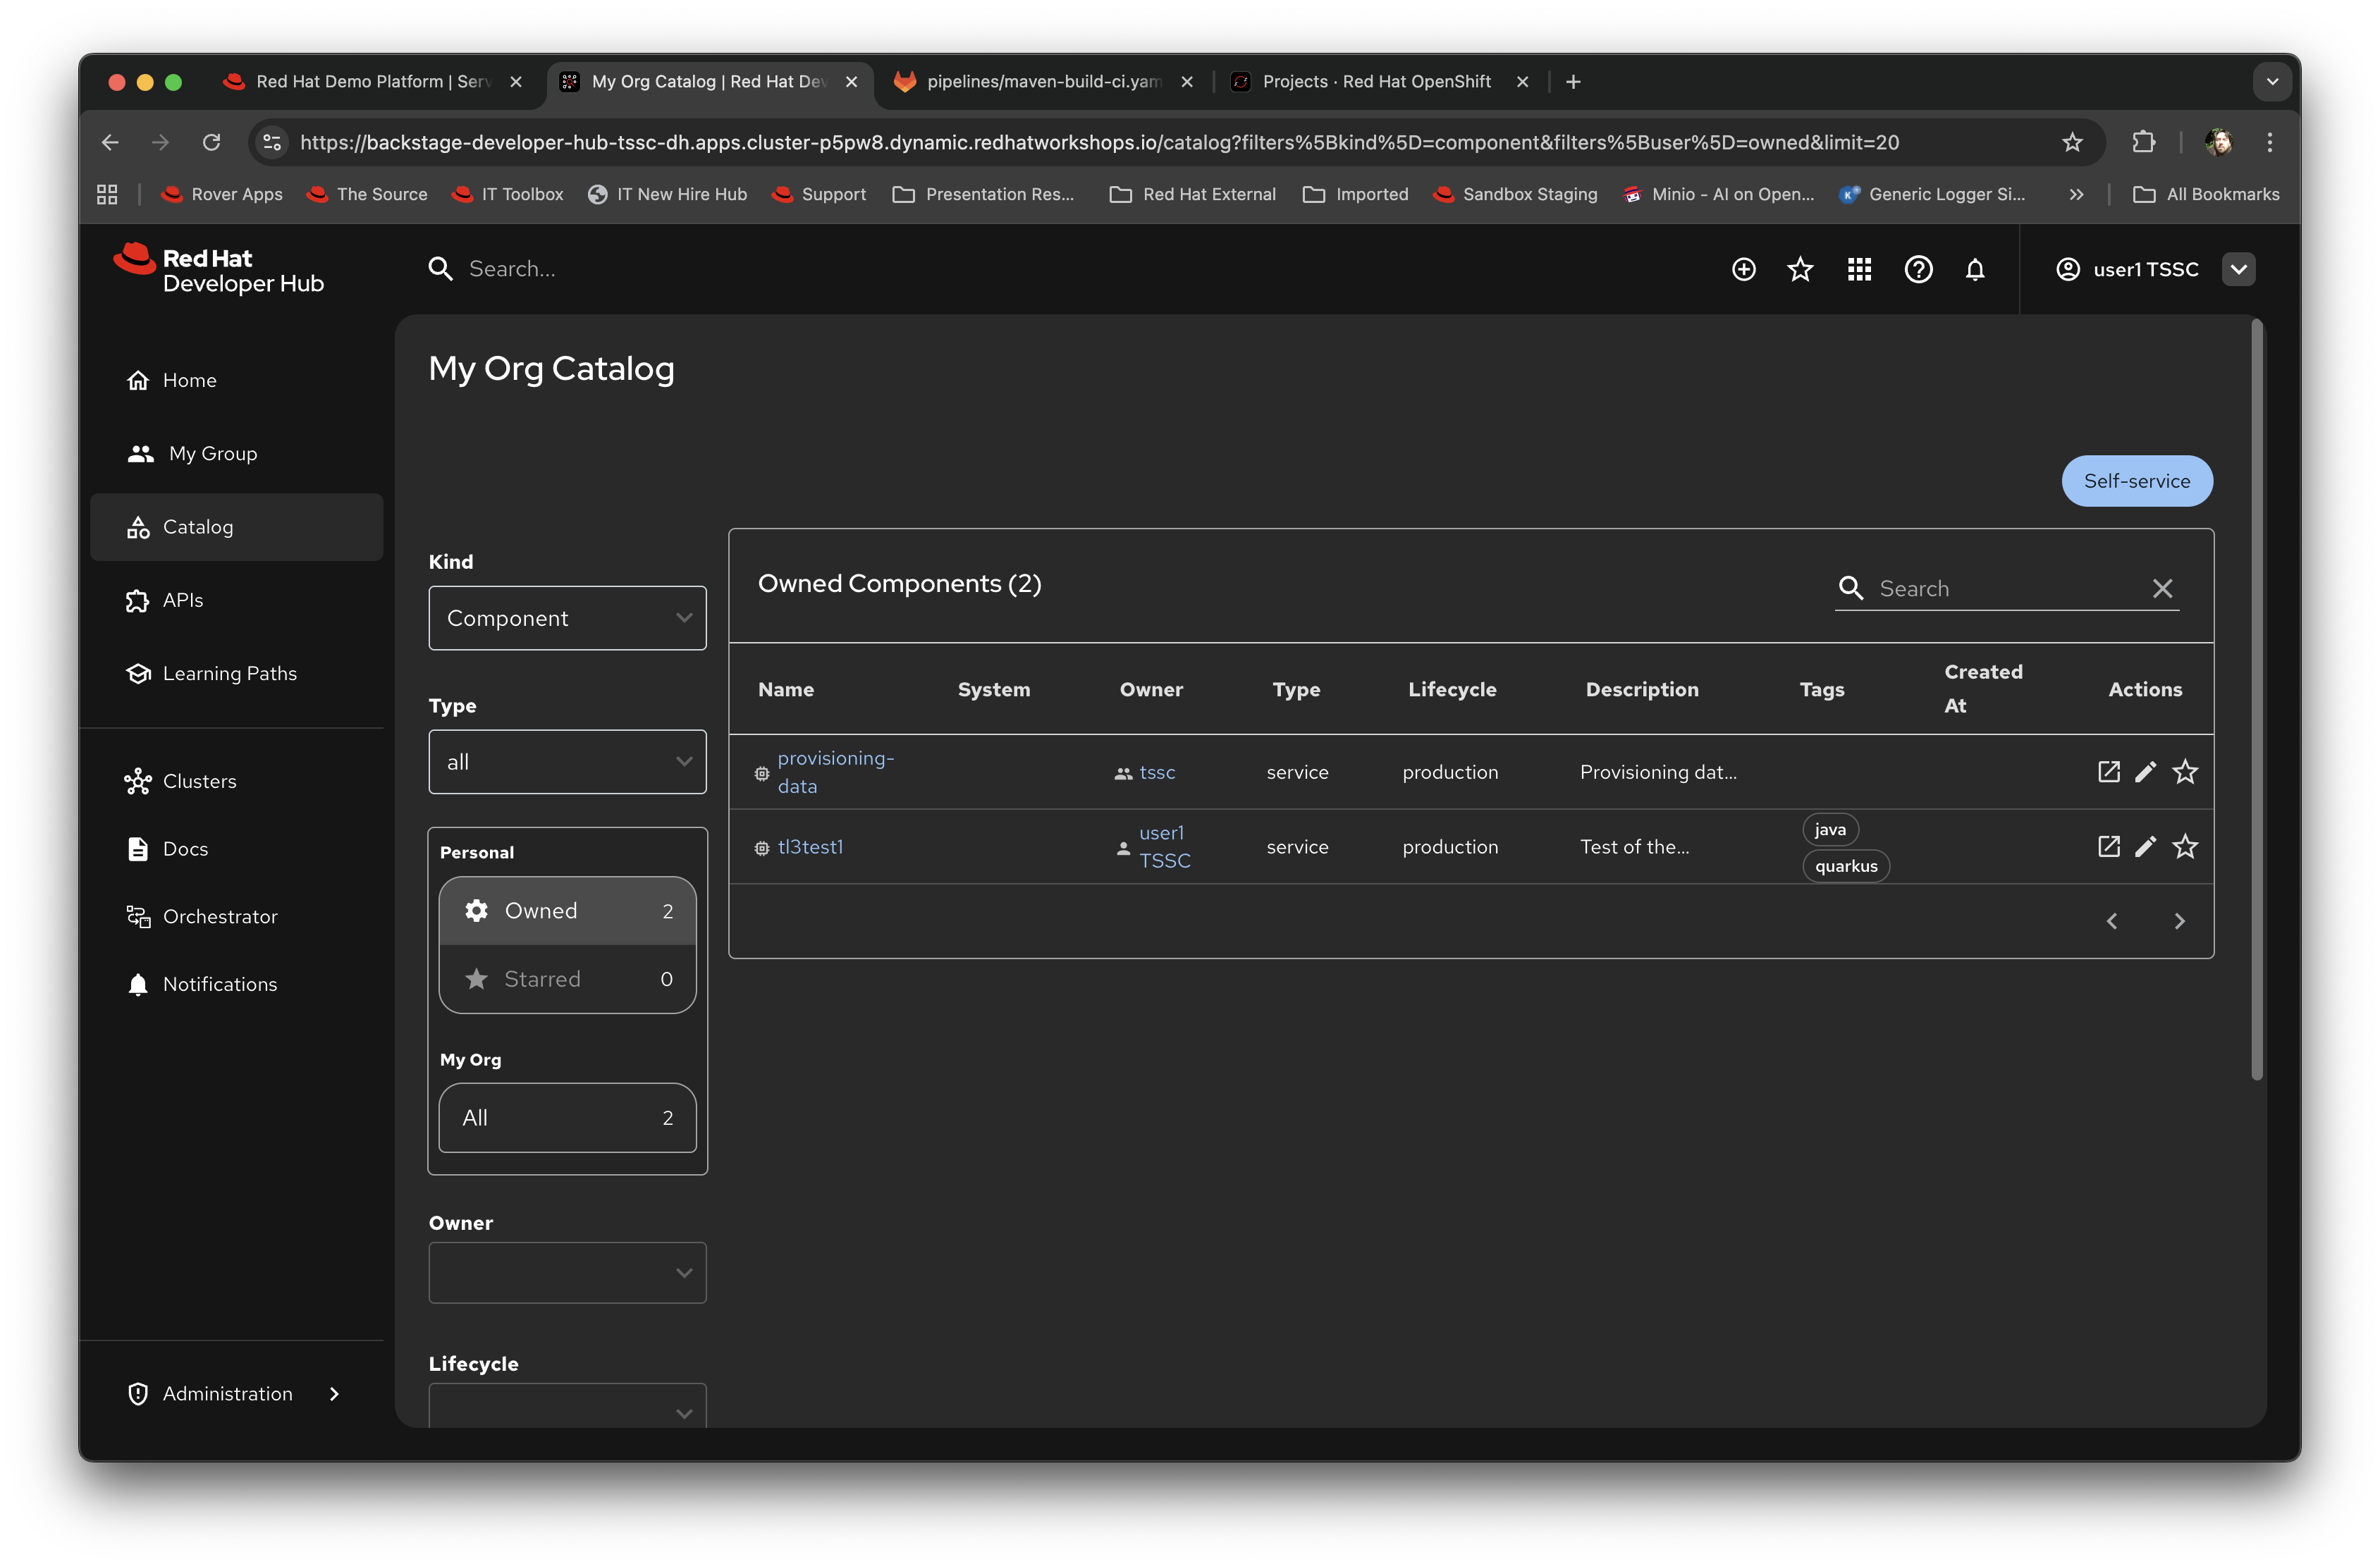Click the create plus icon in header
2380x1566 pixels.
(x=1743, y=269)
